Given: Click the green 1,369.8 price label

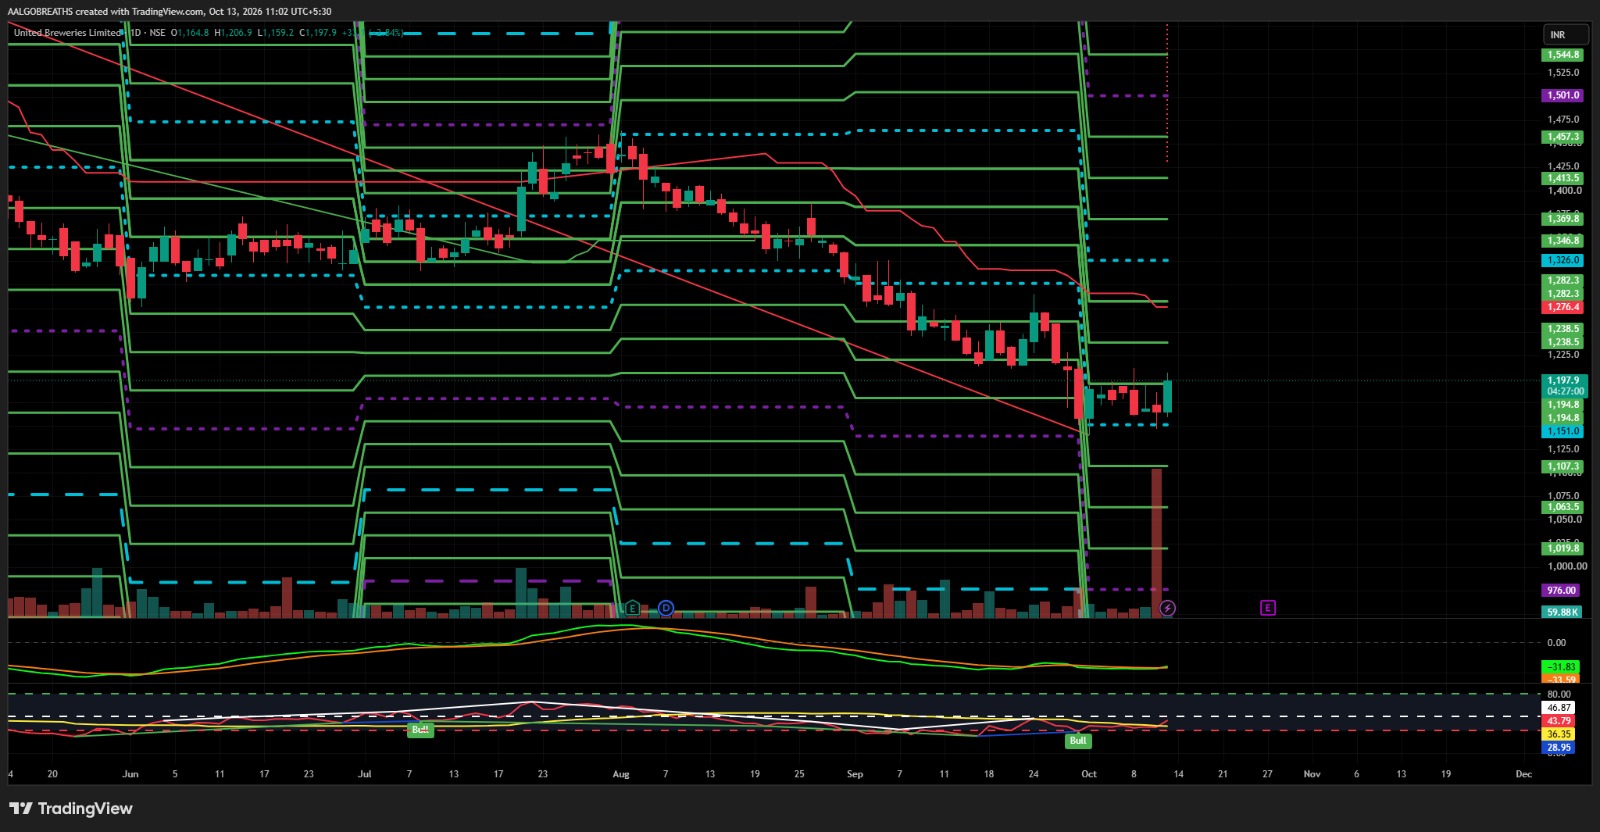Looking at the screenshot, I should point(1563,219).
